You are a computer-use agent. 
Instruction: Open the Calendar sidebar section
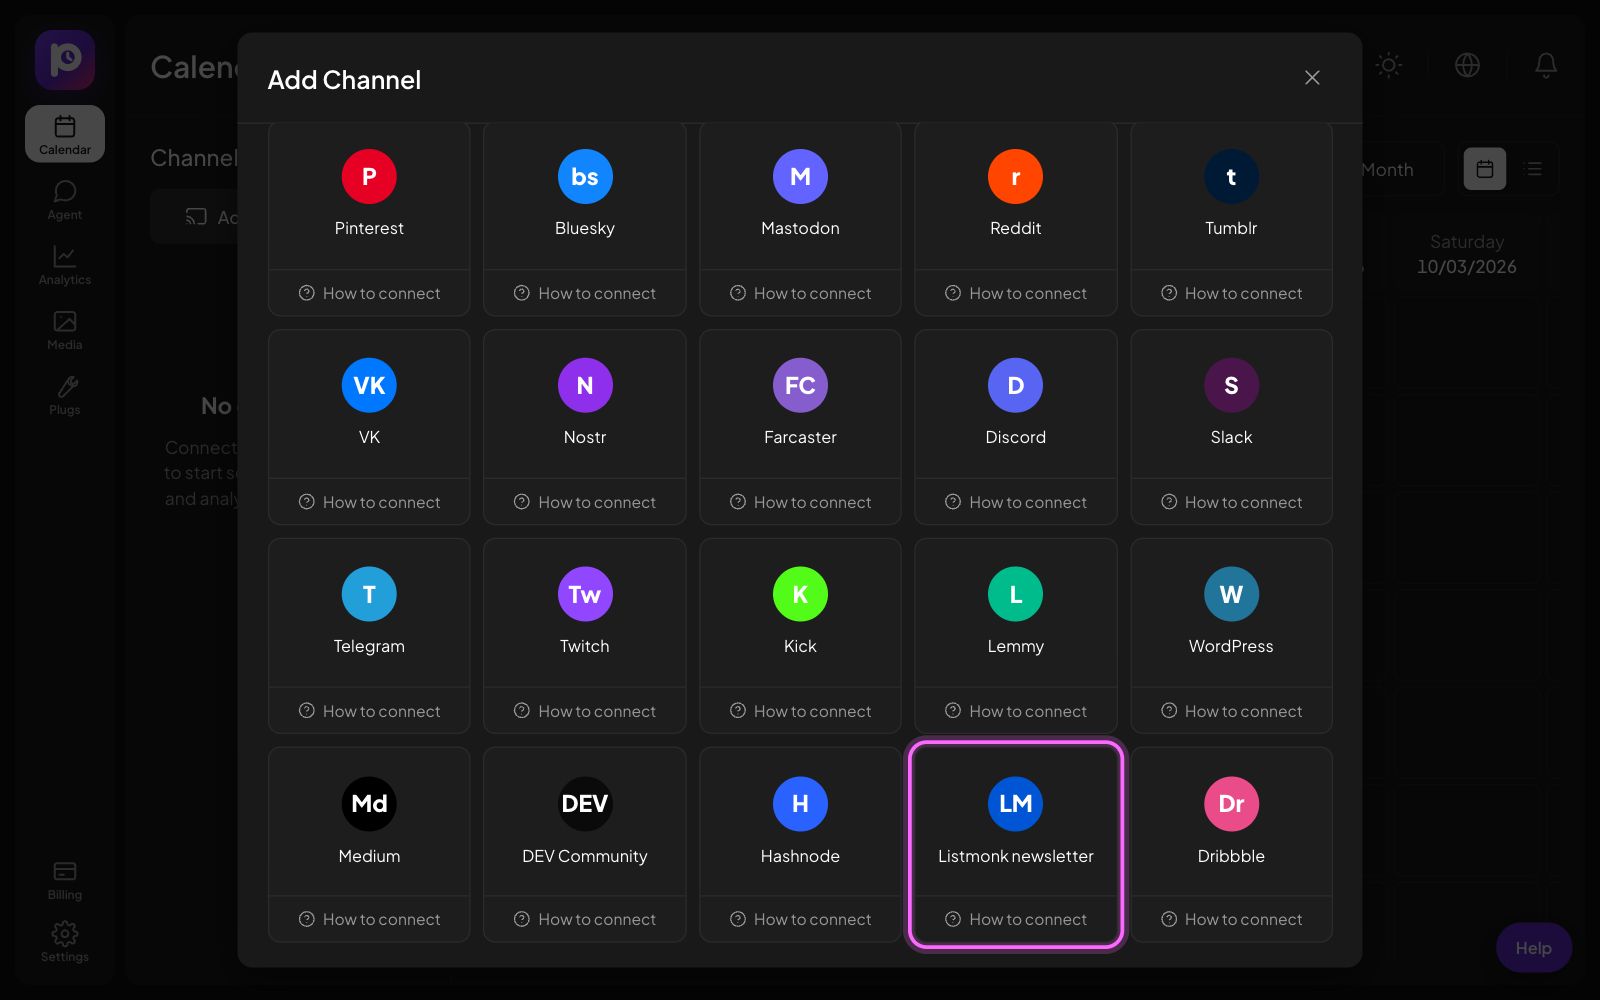(x=65, y=134)
